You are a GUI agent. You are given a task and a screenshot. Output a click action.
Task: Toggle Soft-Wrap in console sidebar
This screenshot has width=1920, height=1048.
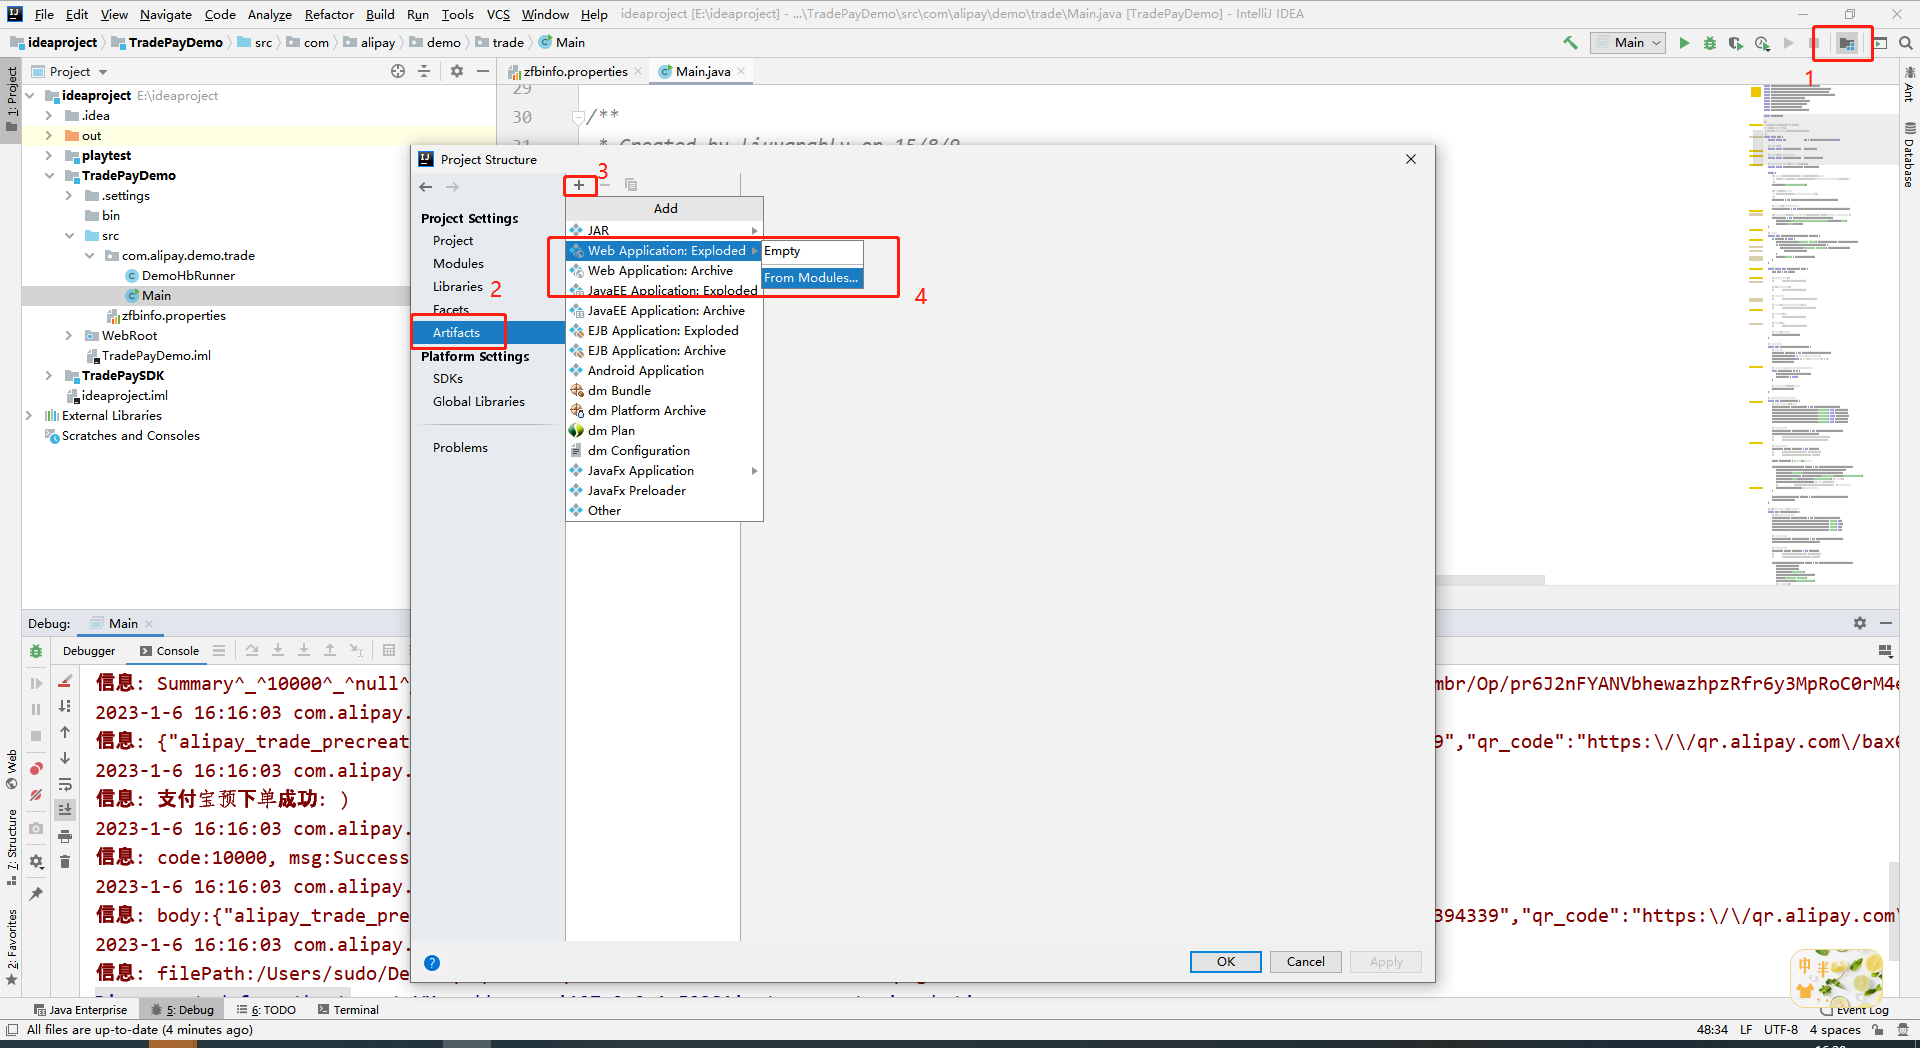tap(65, 784)
